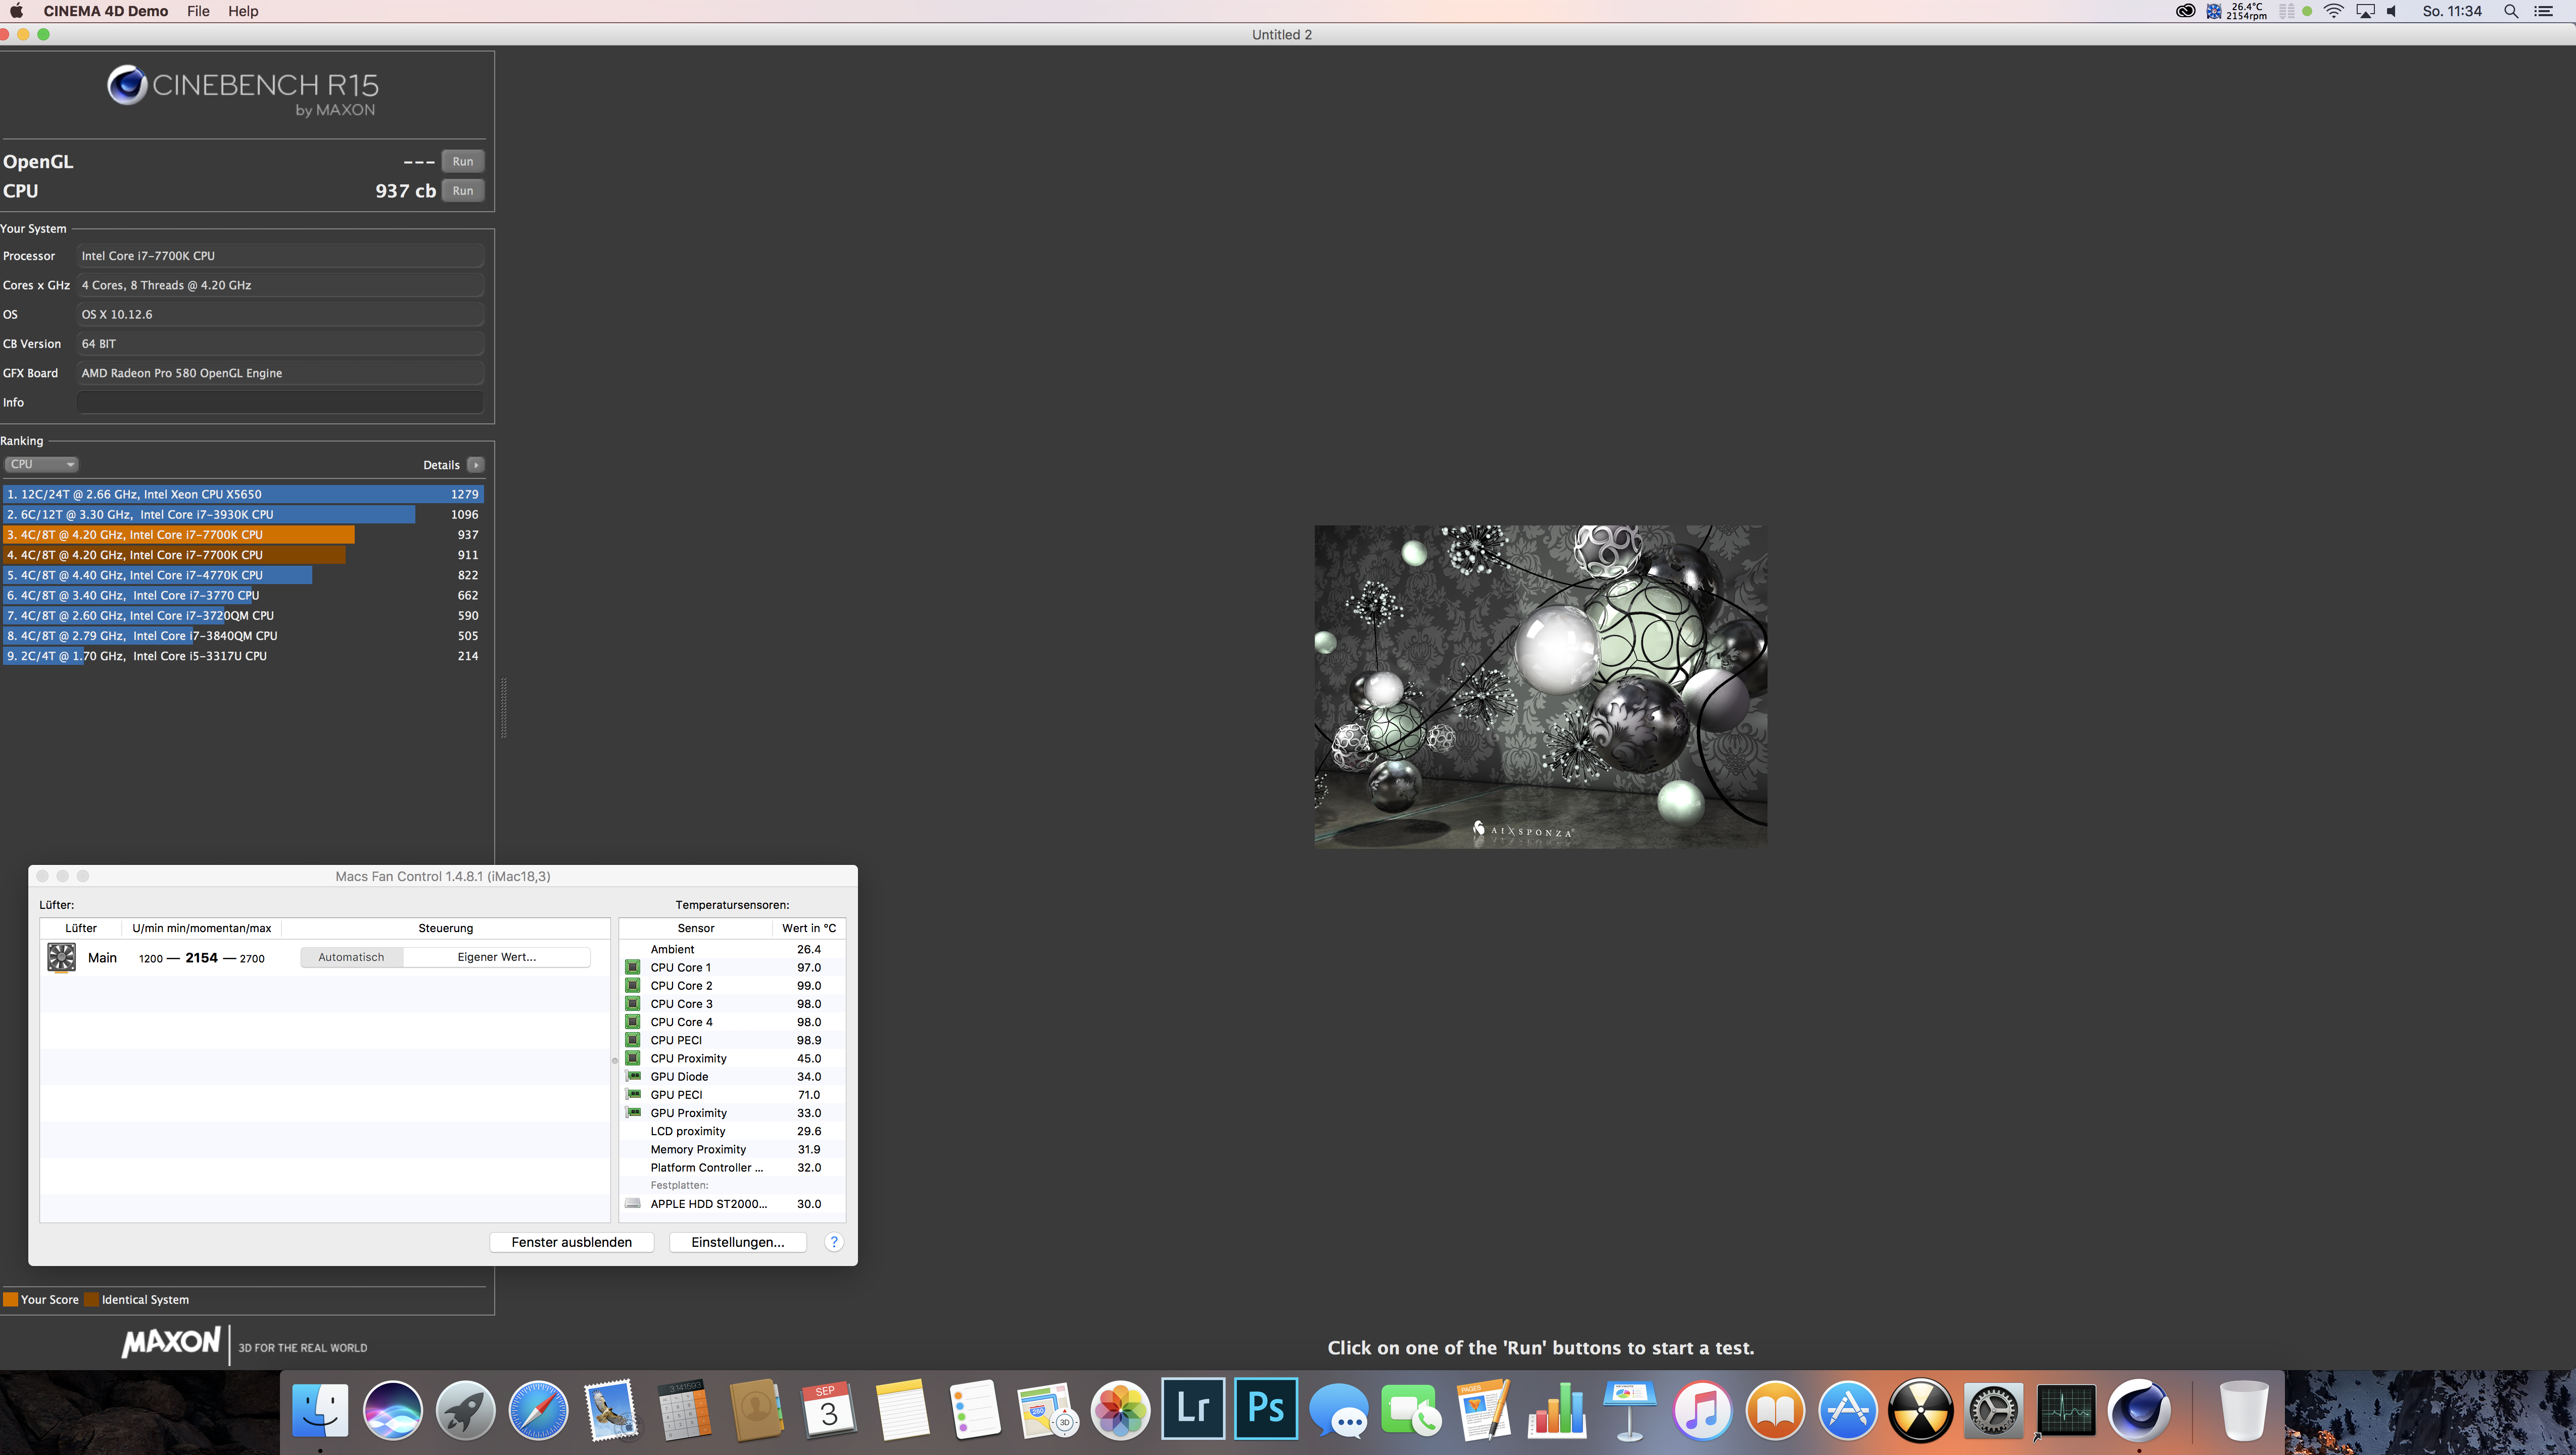The image size is (2576, 1455).
Task: Click the Info text field
Action: tap(280, 402)
